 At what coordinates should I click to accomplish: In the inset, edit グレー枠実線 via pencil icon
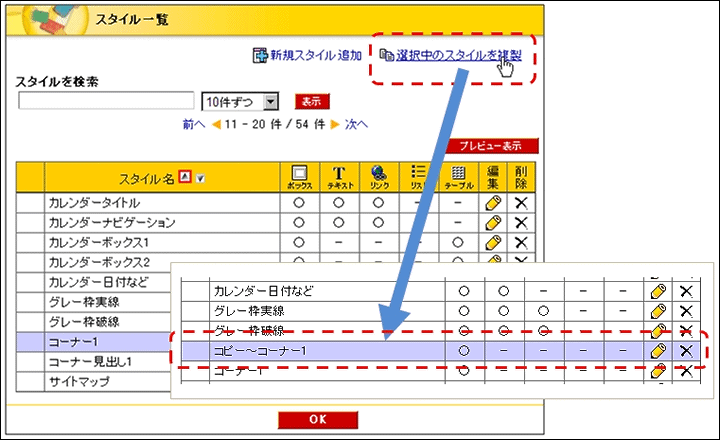point(658,311)
